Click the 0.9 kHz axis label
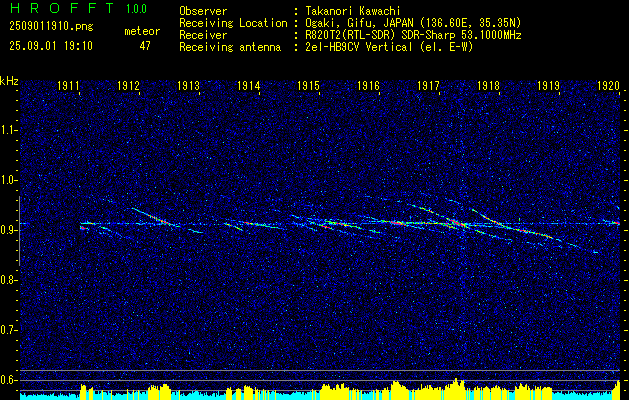 coord(8,230)
